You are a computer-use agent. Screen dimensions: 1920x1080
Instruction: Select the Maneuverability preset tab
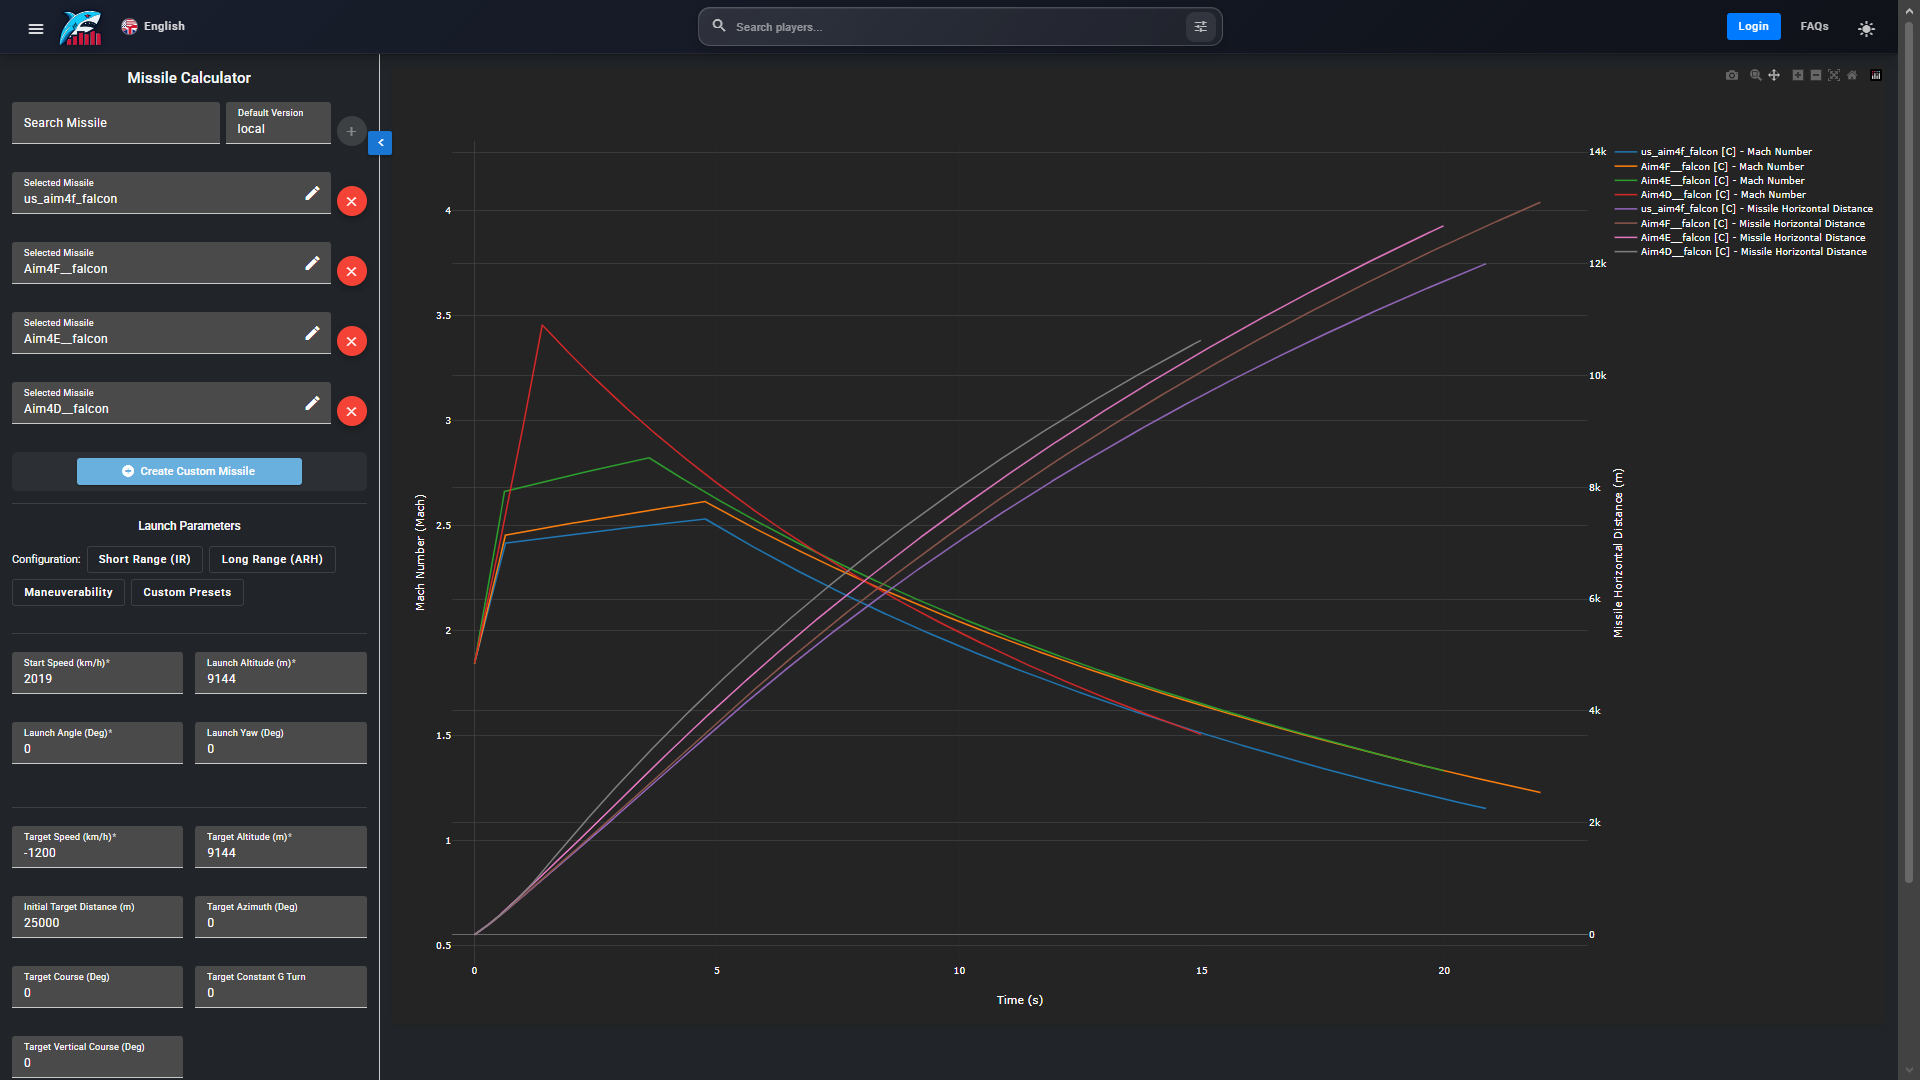(68, 592)
